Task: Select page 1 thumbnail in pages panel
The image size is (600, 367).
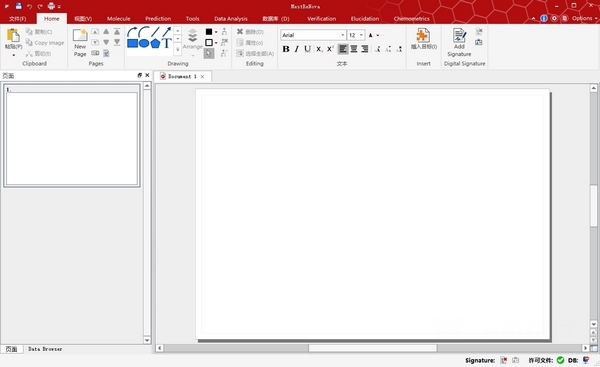Action: pos(72,136)
